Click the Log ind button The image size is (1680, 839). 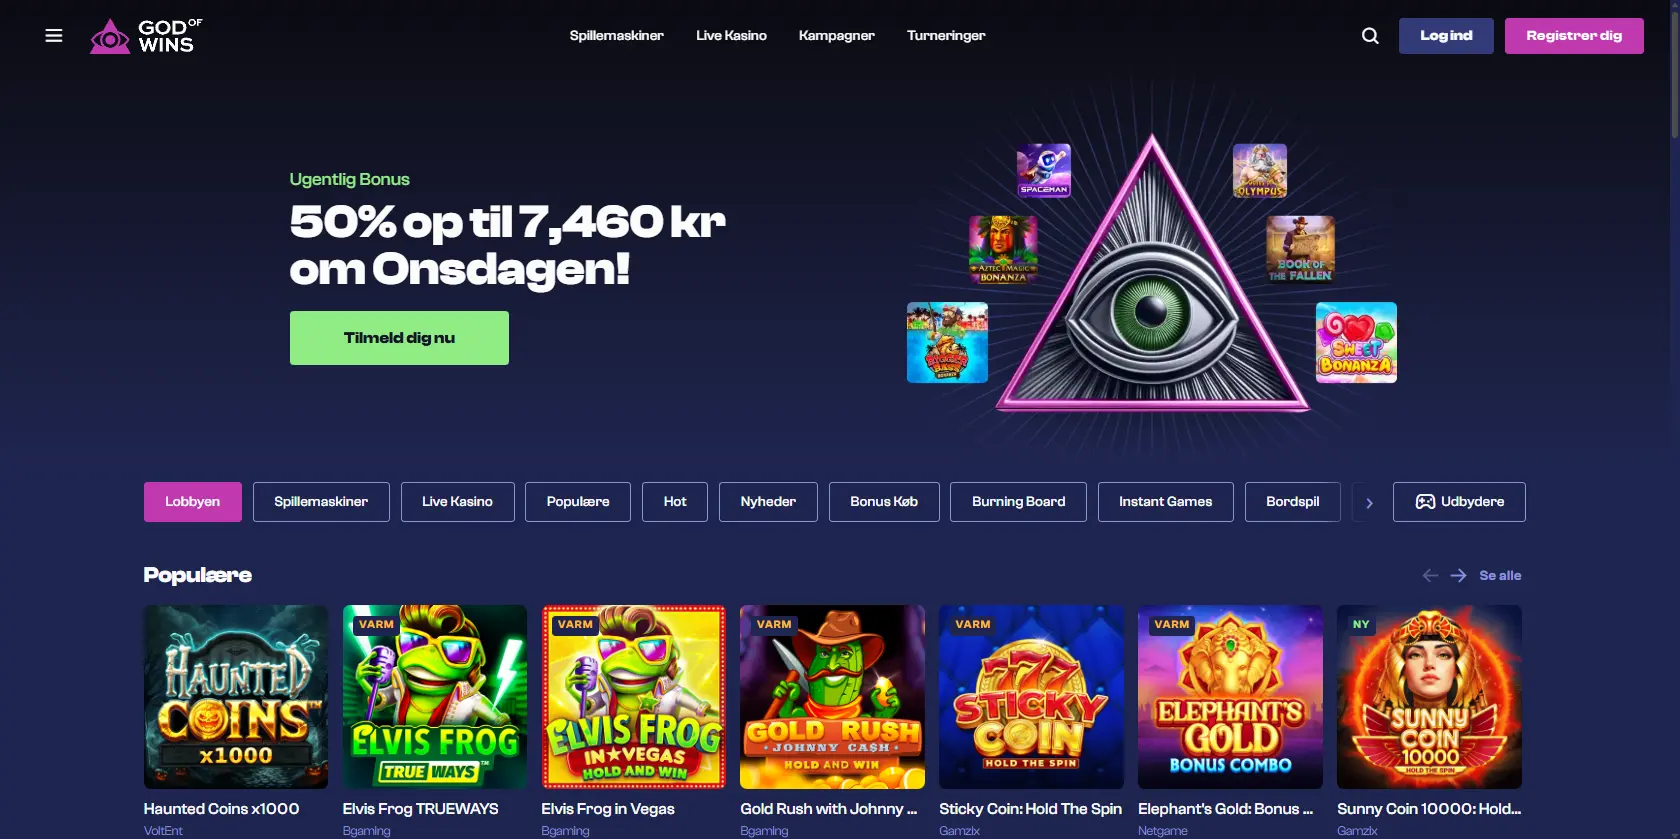(x=1446, y=36)
